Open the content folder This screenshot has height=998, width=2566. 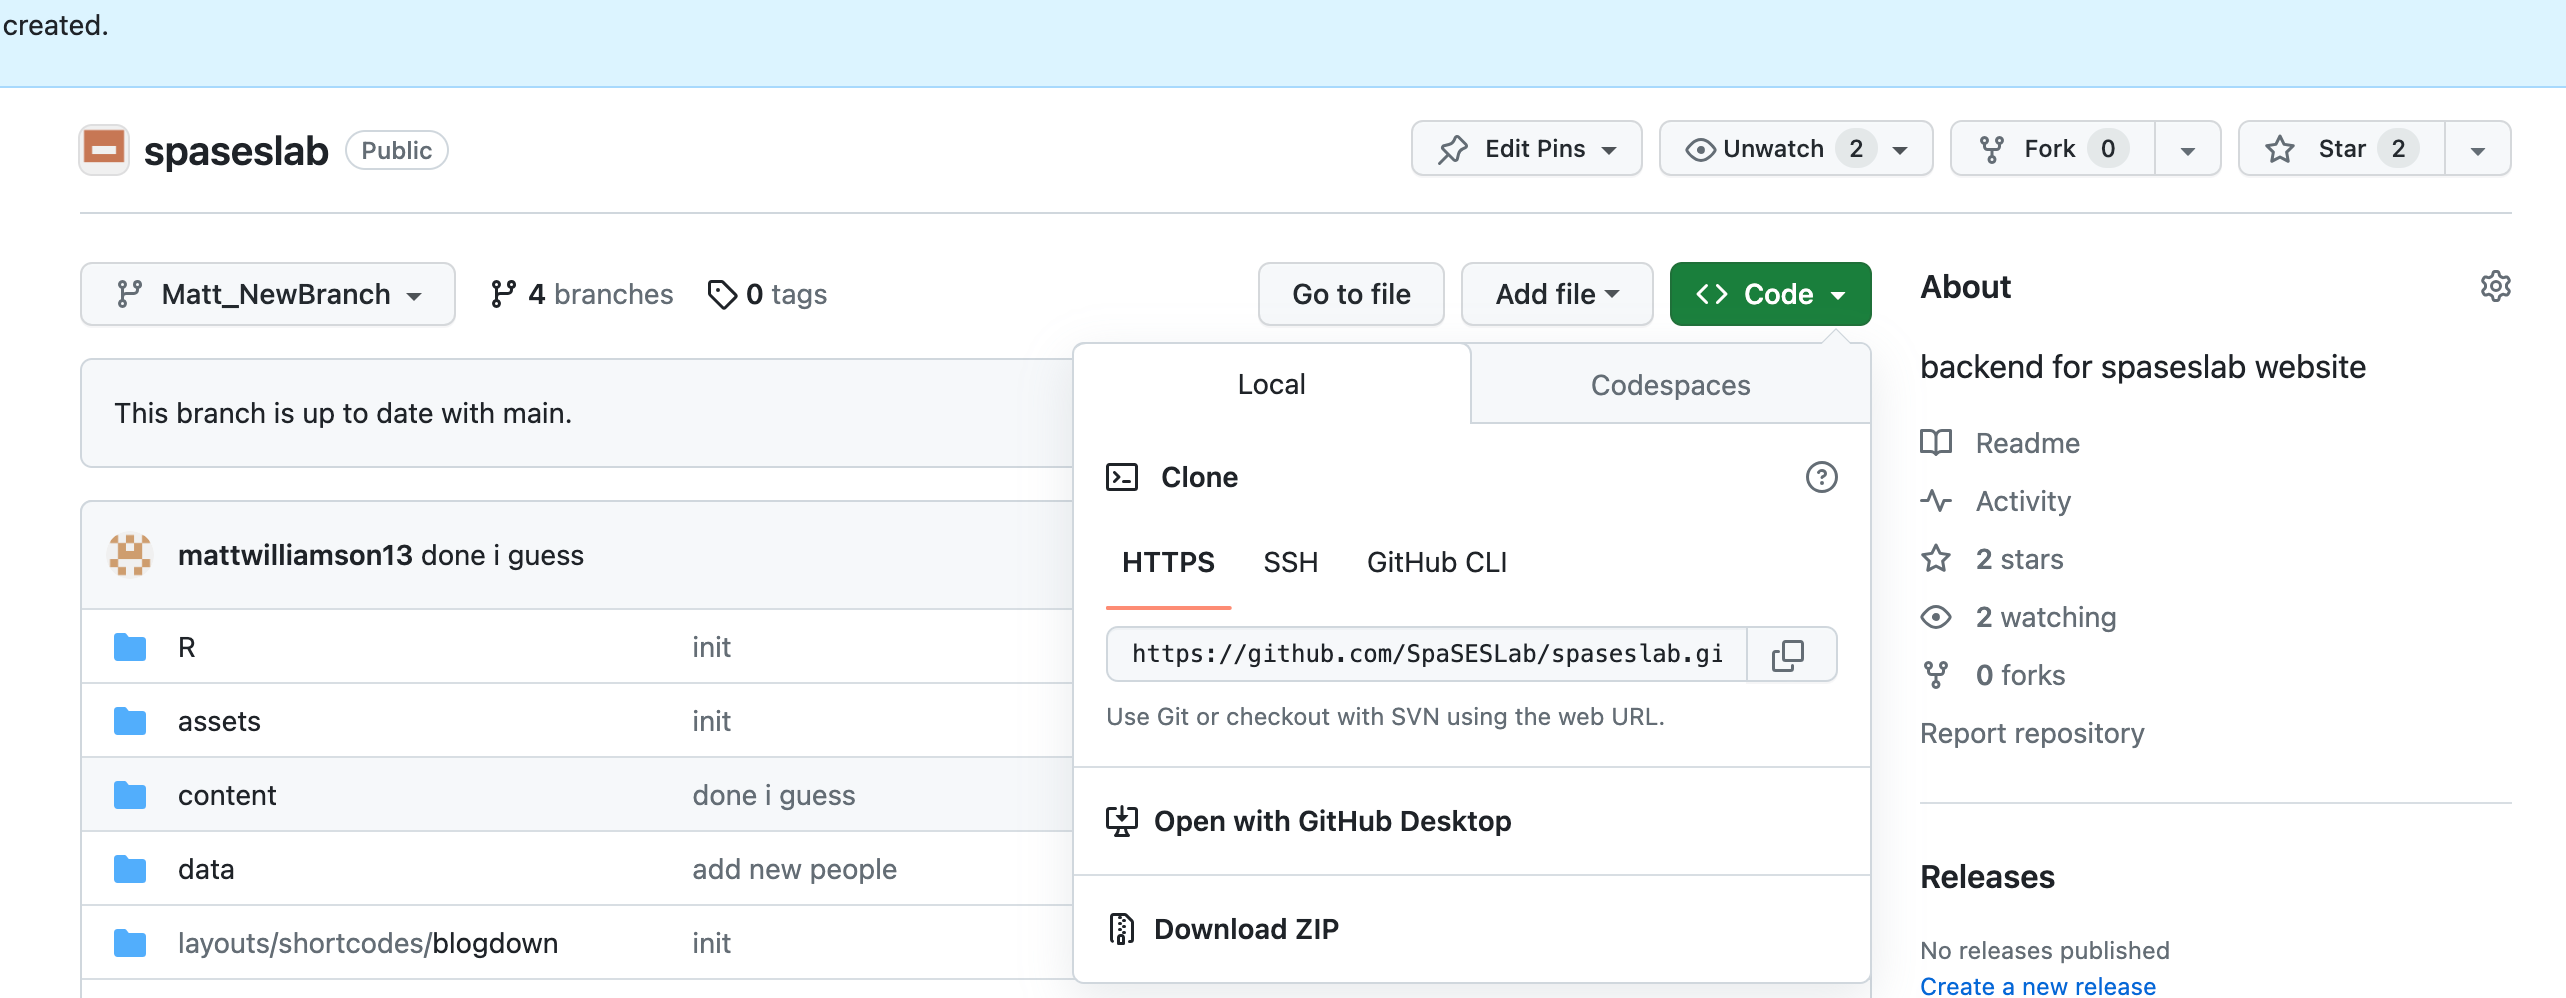(227, 795)
